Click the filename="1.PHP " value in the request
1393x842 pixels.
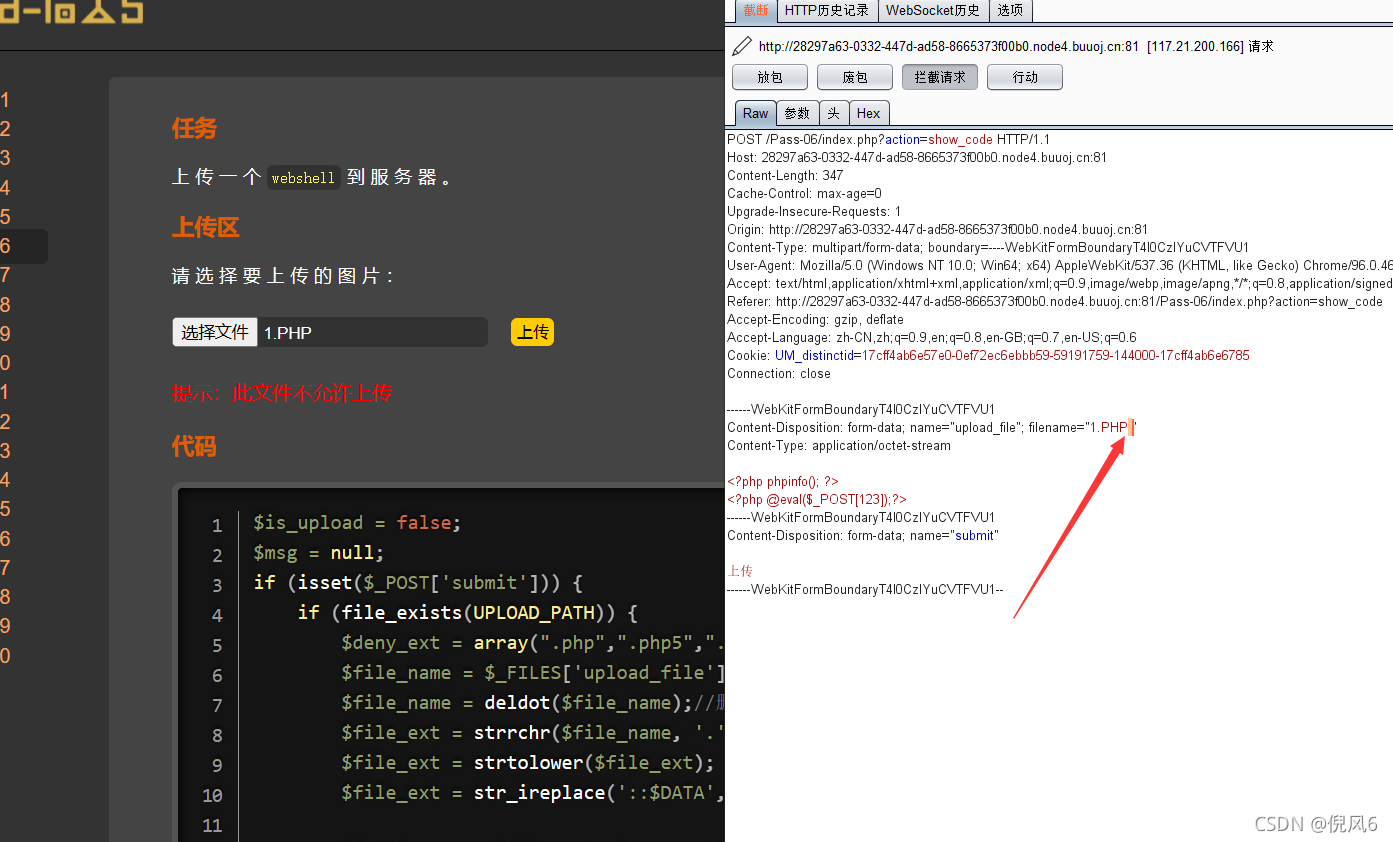click(x=1083, y=428)
